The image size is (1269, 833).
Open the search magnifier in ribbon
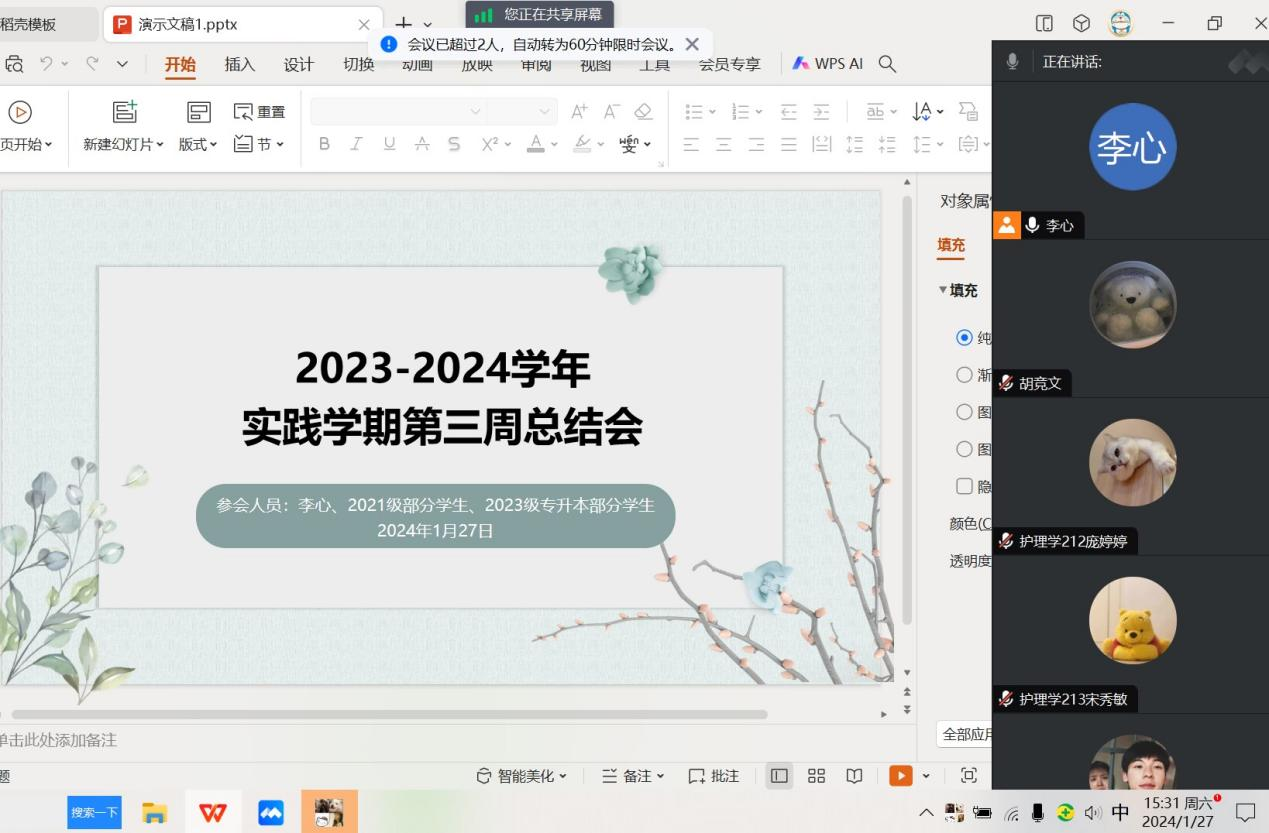(x=887, y=63)
